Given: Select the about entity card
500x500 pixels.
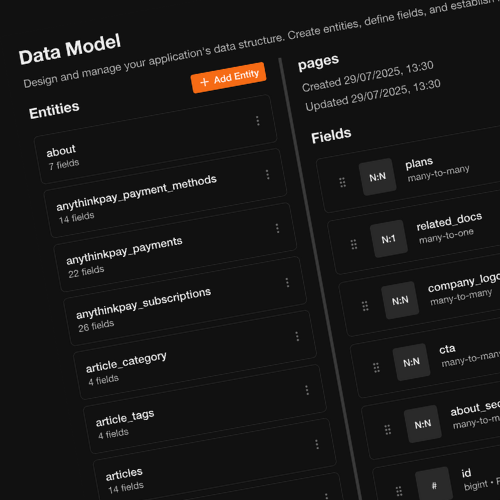Looking at the screenshot, I should [155, 139].
